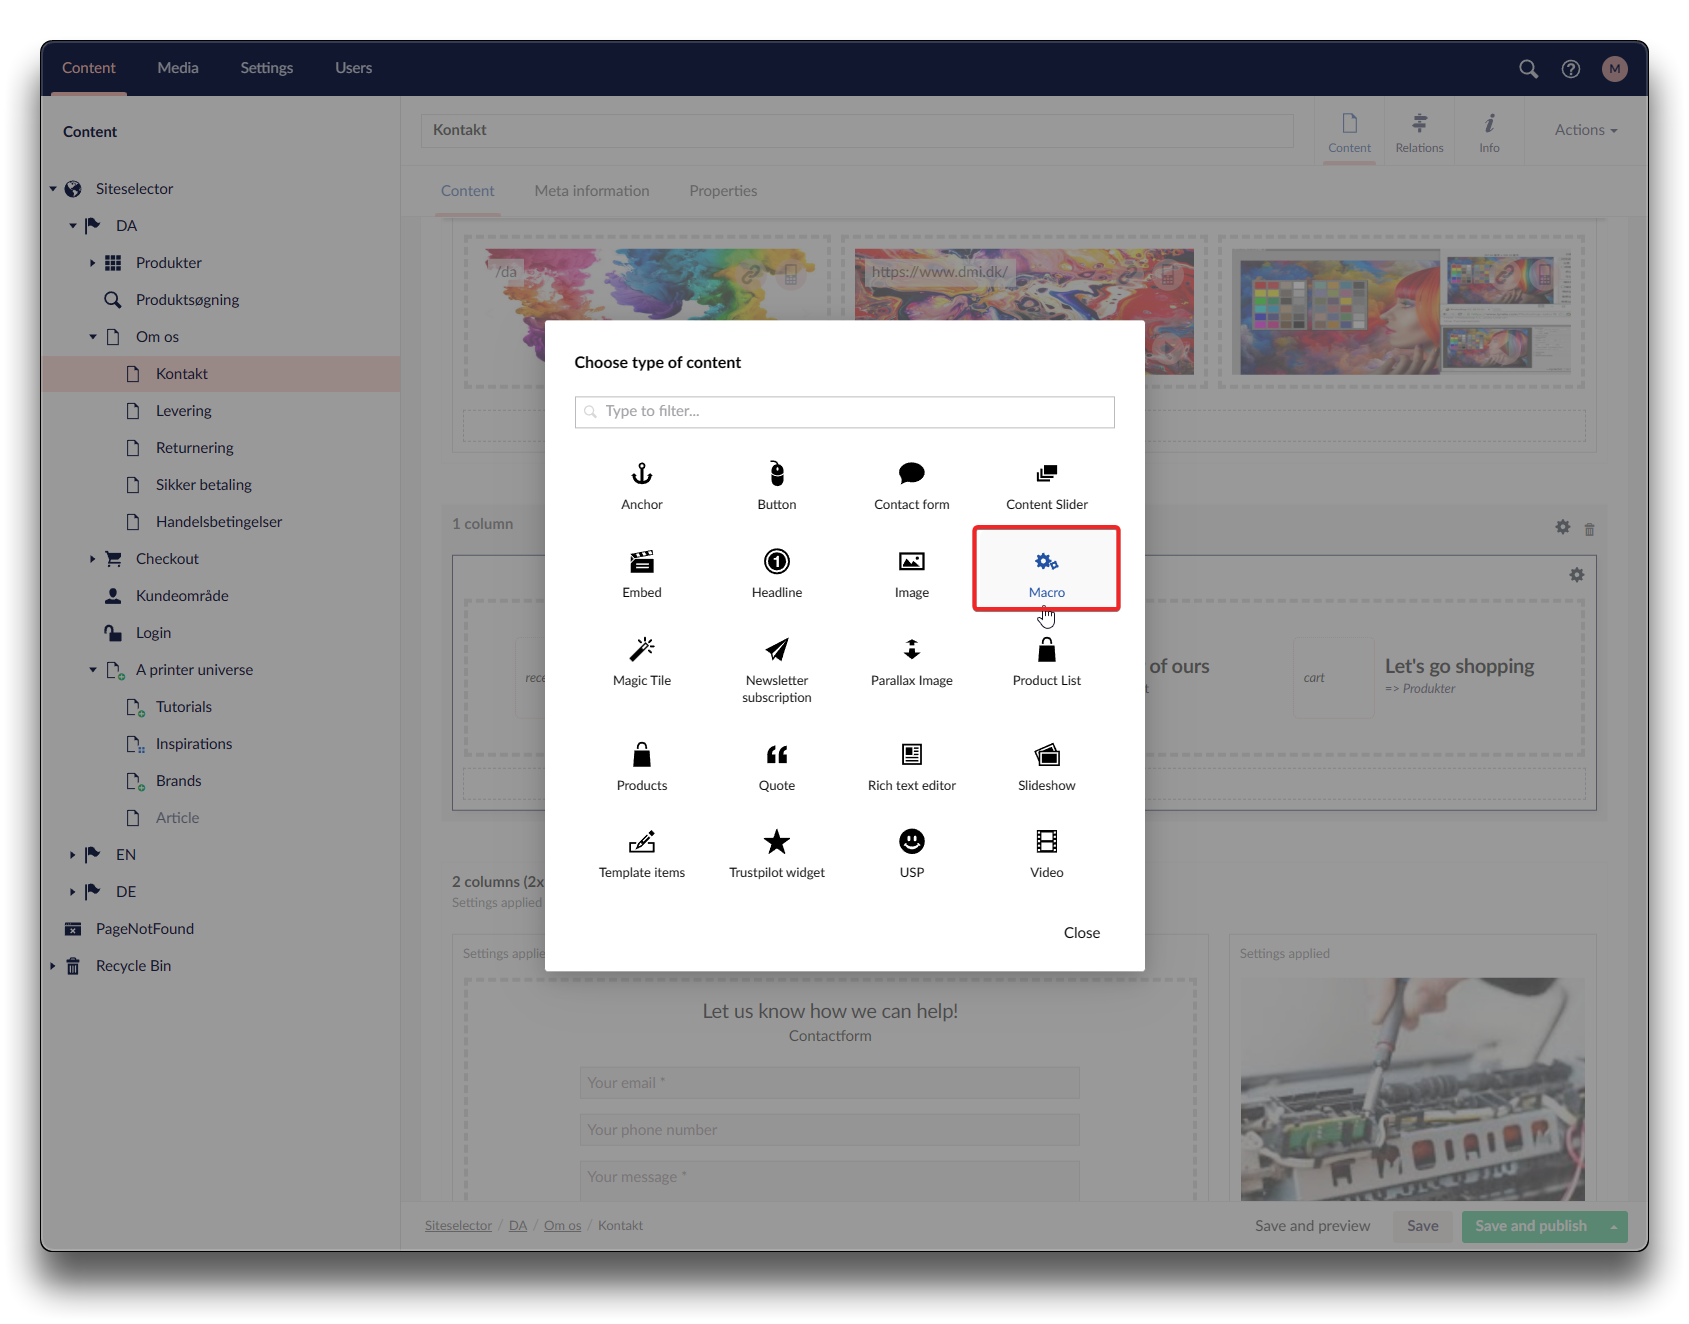Open the Meta information tab
Screen dimensions: 1689x1324
tap(592, 191)
